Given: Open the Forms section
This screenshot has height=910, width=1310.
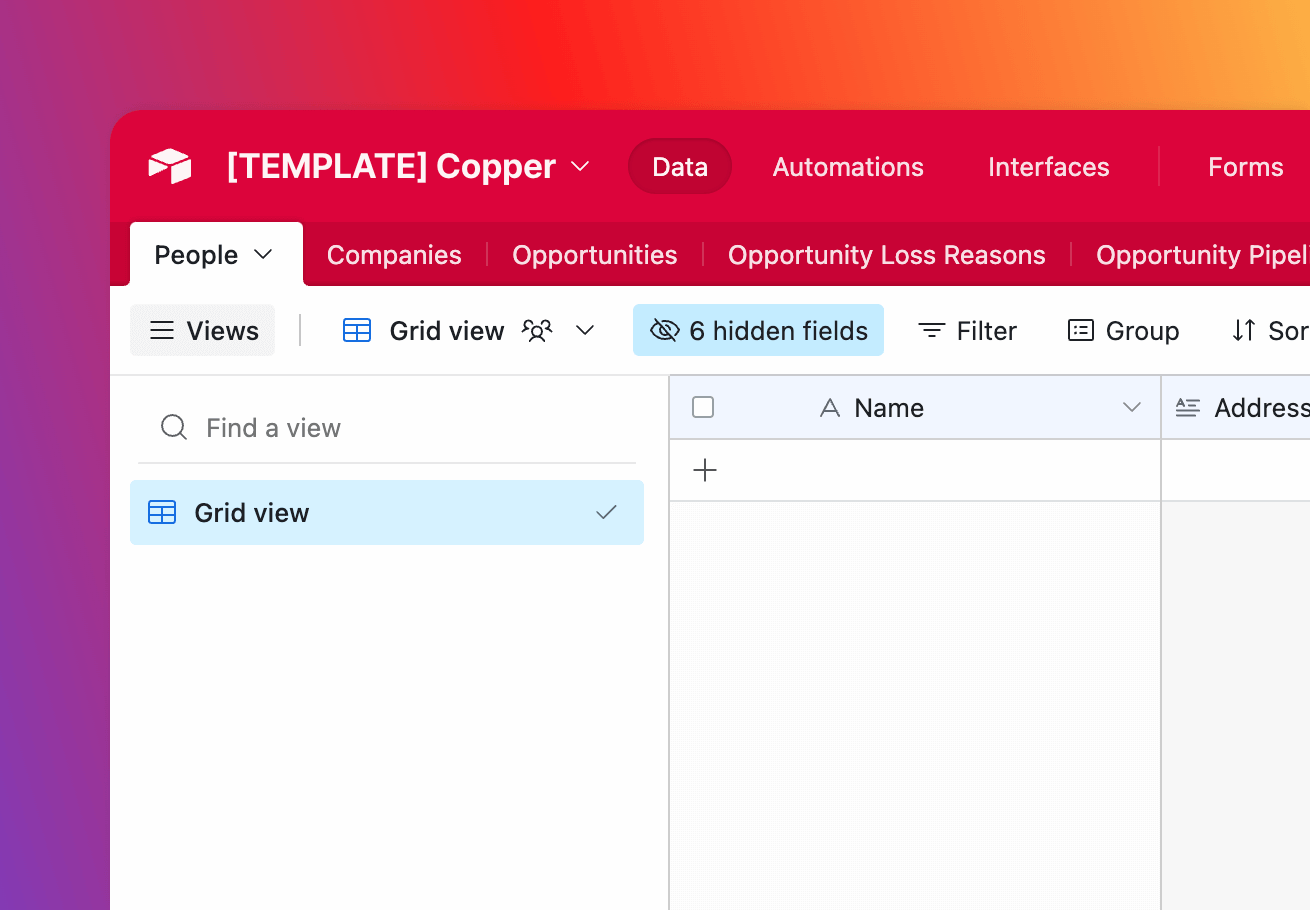Looking at the screenshot, I should 1245,167.
